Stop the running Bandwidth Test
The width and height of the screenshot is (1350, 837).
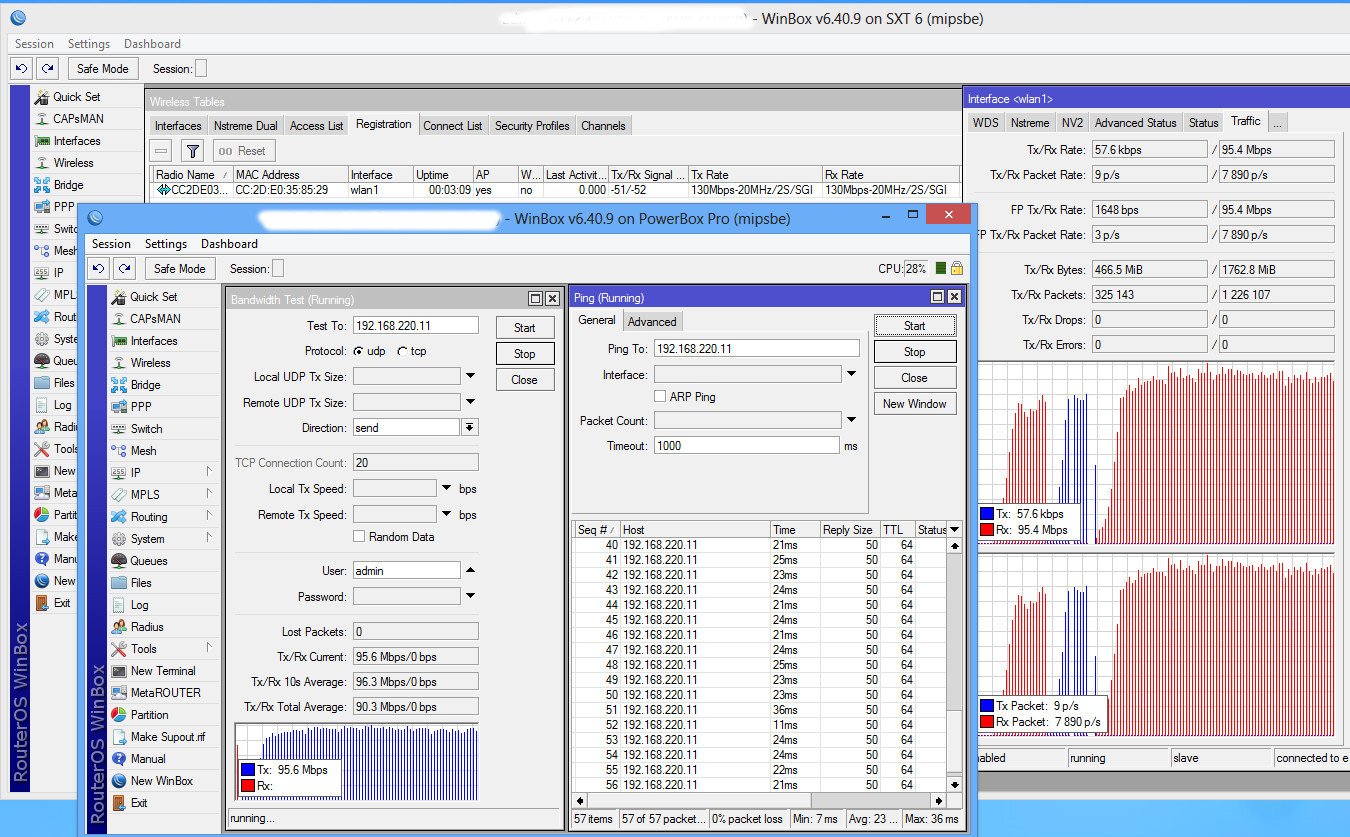524,354
